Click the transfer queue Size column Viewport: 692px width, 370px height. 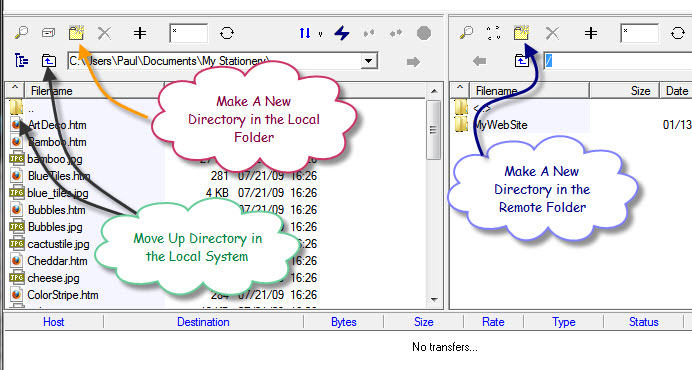tap(424, 322)
